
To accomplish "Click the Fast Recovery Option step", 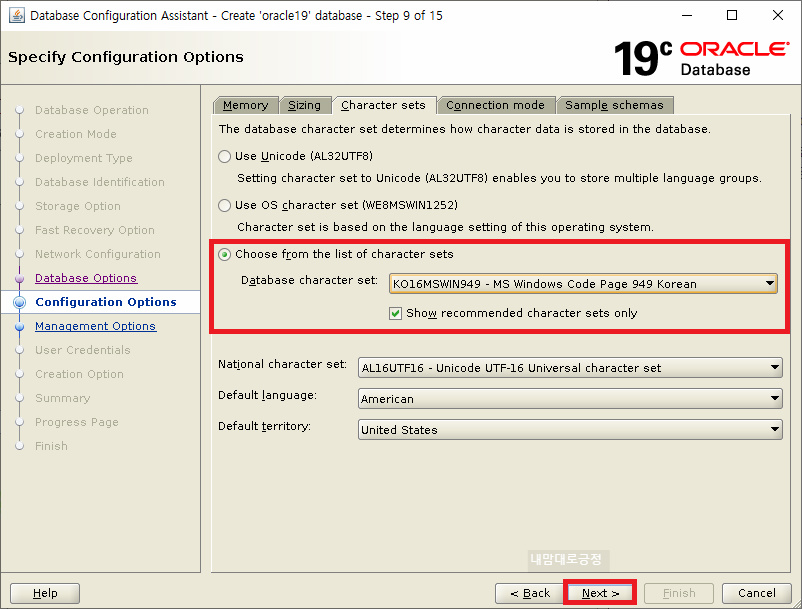I will (x=95, y=230).
